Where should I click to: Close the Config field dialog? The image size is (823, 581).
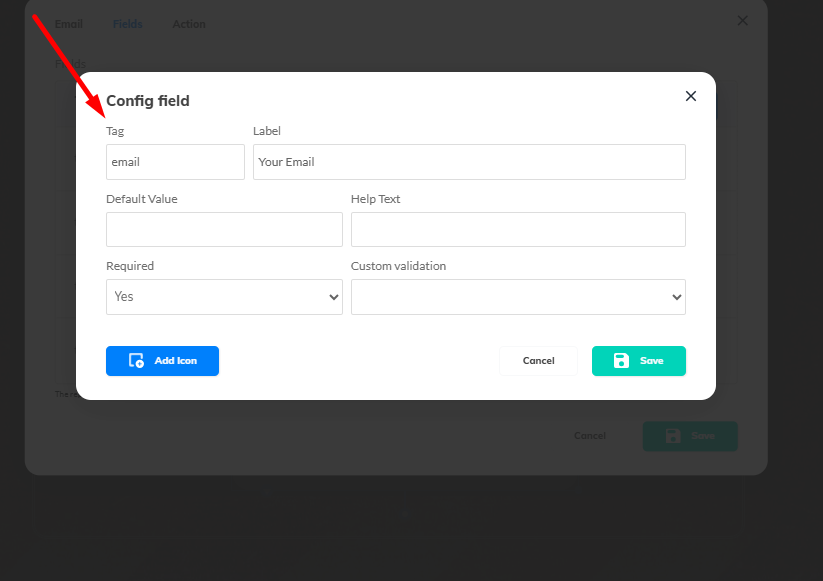pos(690,96)
